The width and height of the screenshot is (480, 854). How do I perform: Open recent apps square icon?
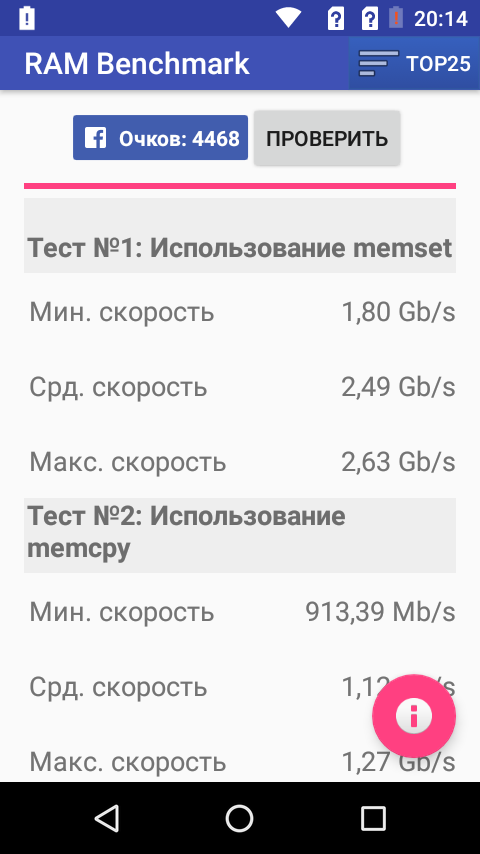(x=373, y=818)
